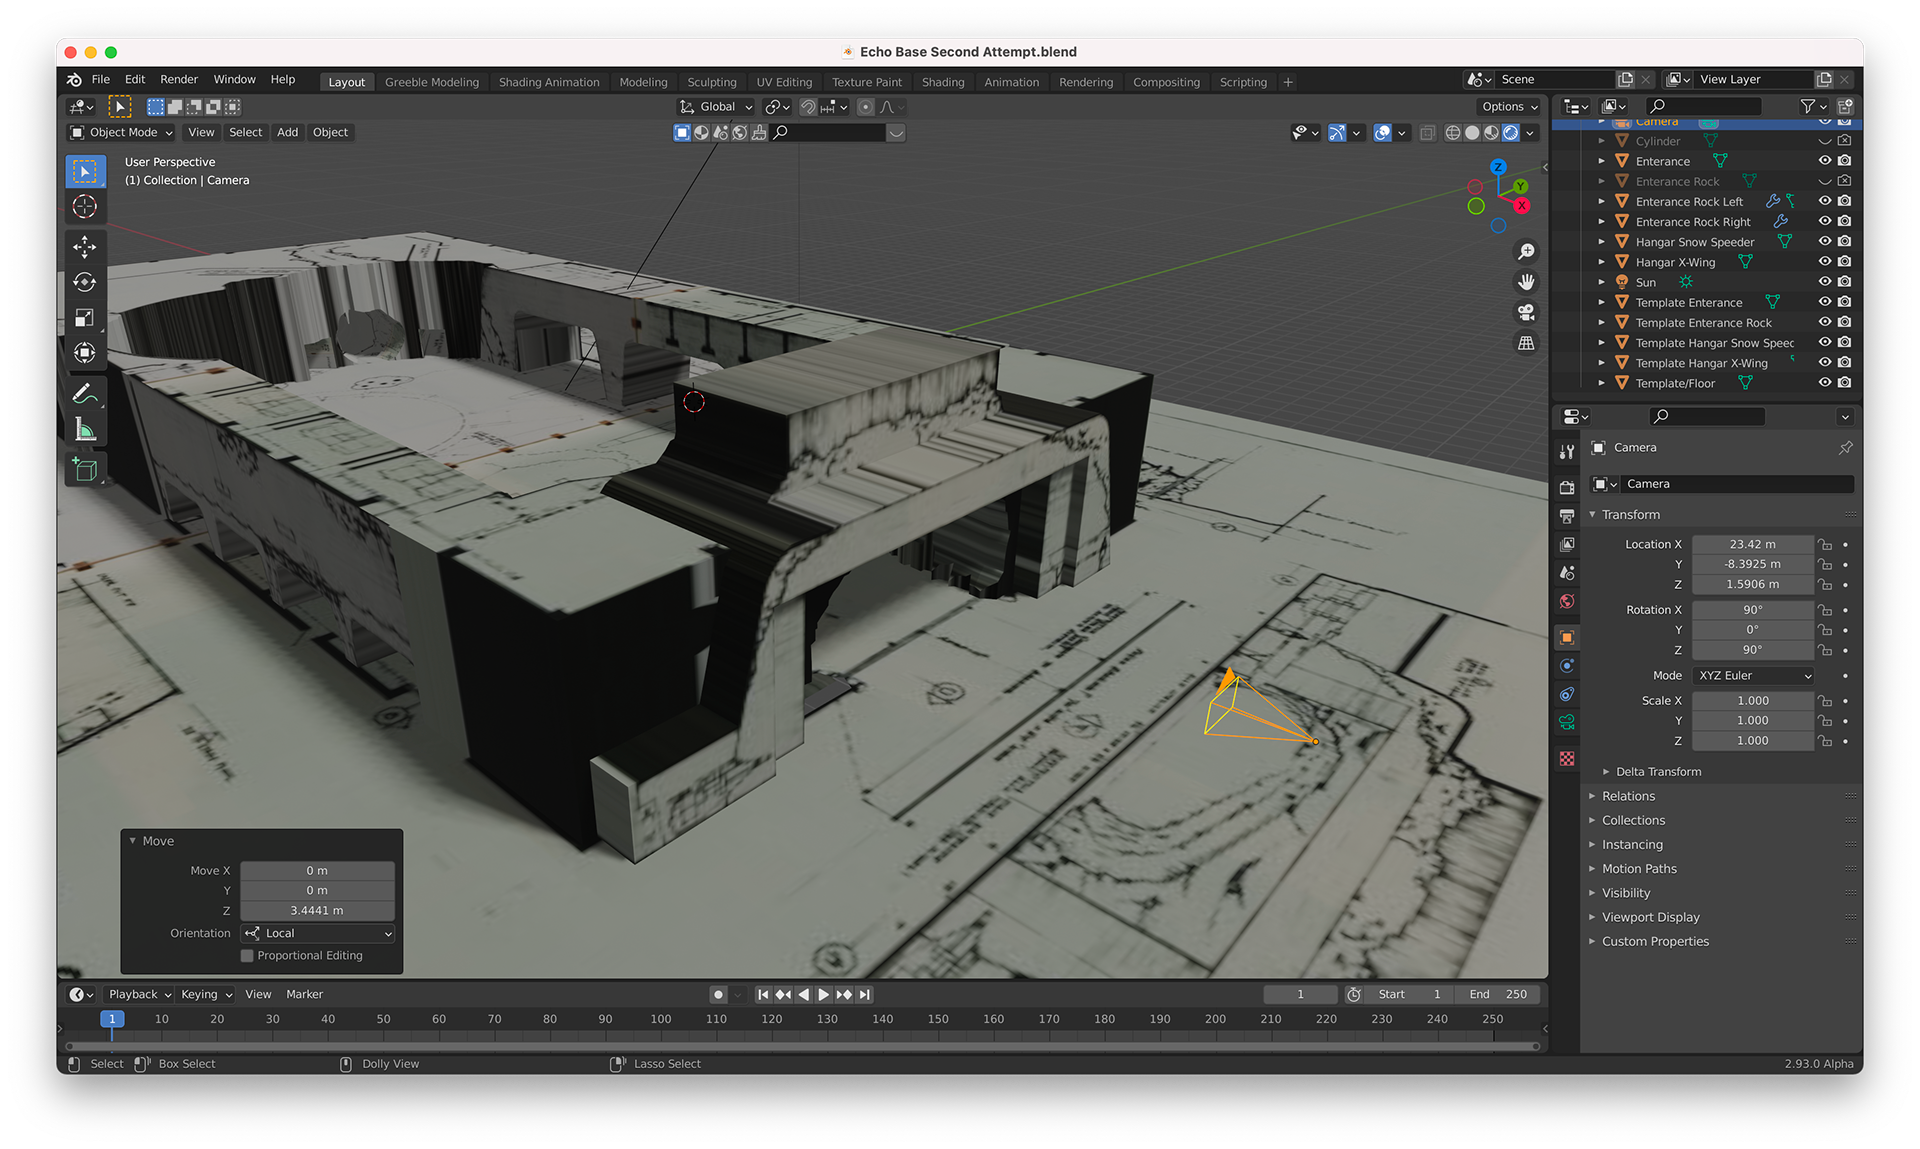Play the animation forward
1920x1149 pixels.
[x=823, y=995]
